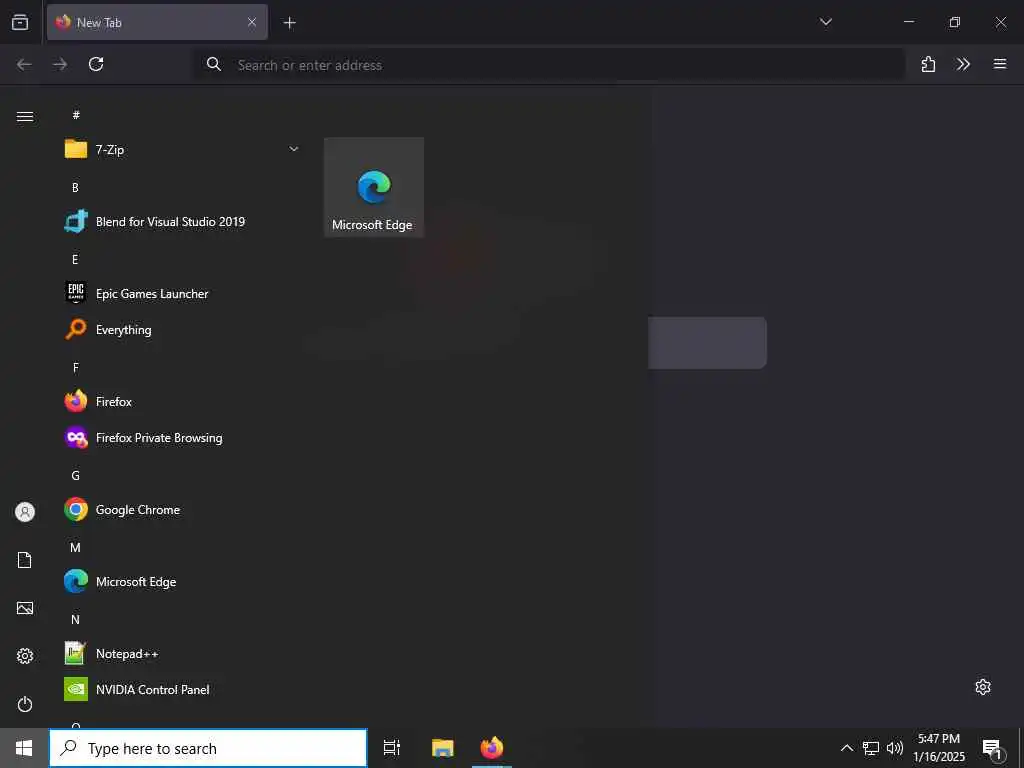Open a new Firefox tab
This screenshot has width=1024, height=768.
[289, 23]
